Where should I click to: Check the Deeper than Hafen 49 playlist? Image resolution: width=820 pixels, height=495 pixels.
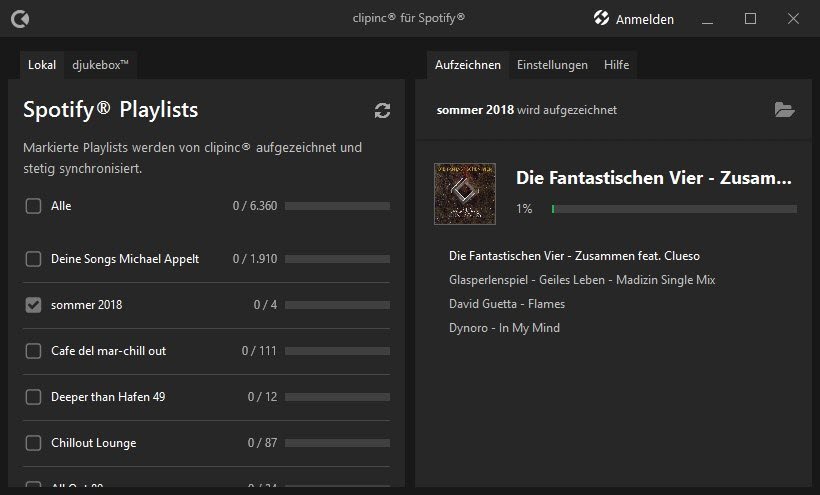tap(33, 397)
